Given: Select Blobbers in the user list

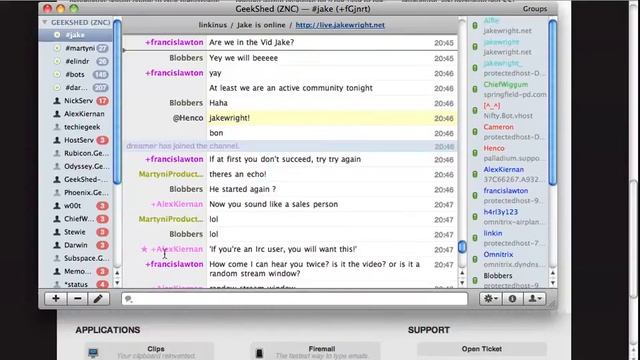Looking at the screenshot, I should [x=498, y=276].
